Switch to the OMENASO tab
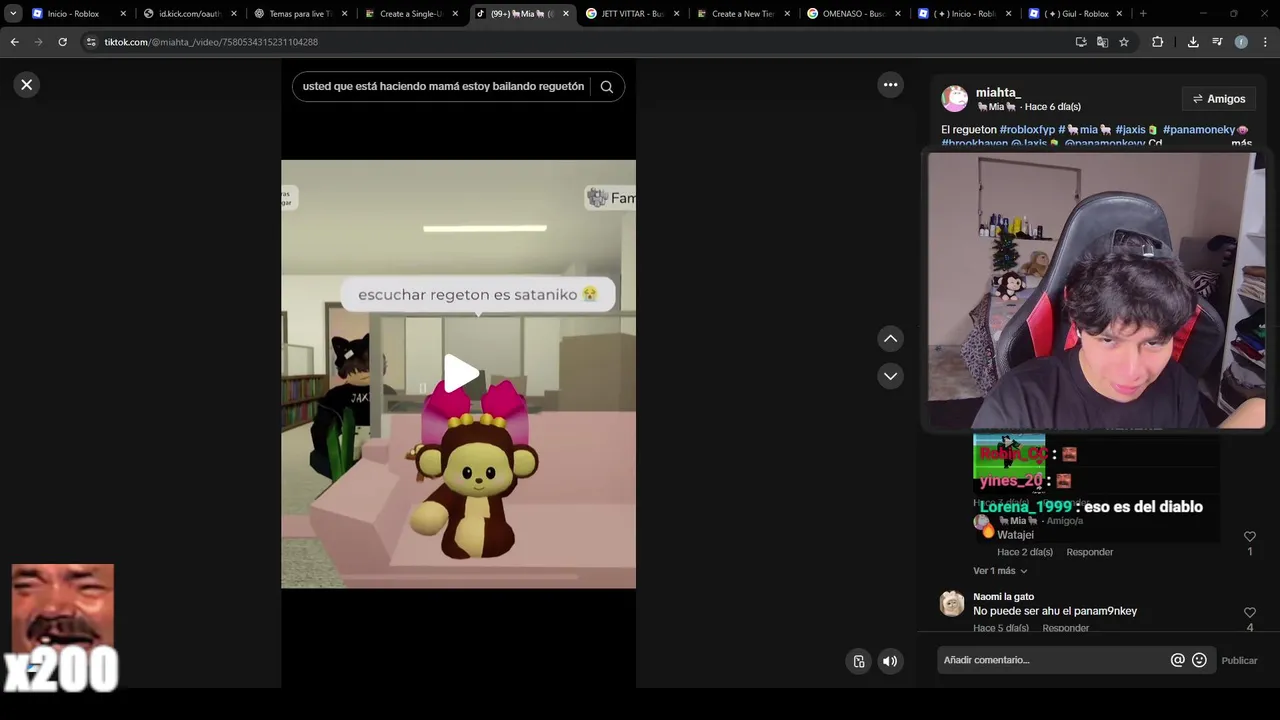Screen dimensions: 1280x720 [x=853, y=14]
